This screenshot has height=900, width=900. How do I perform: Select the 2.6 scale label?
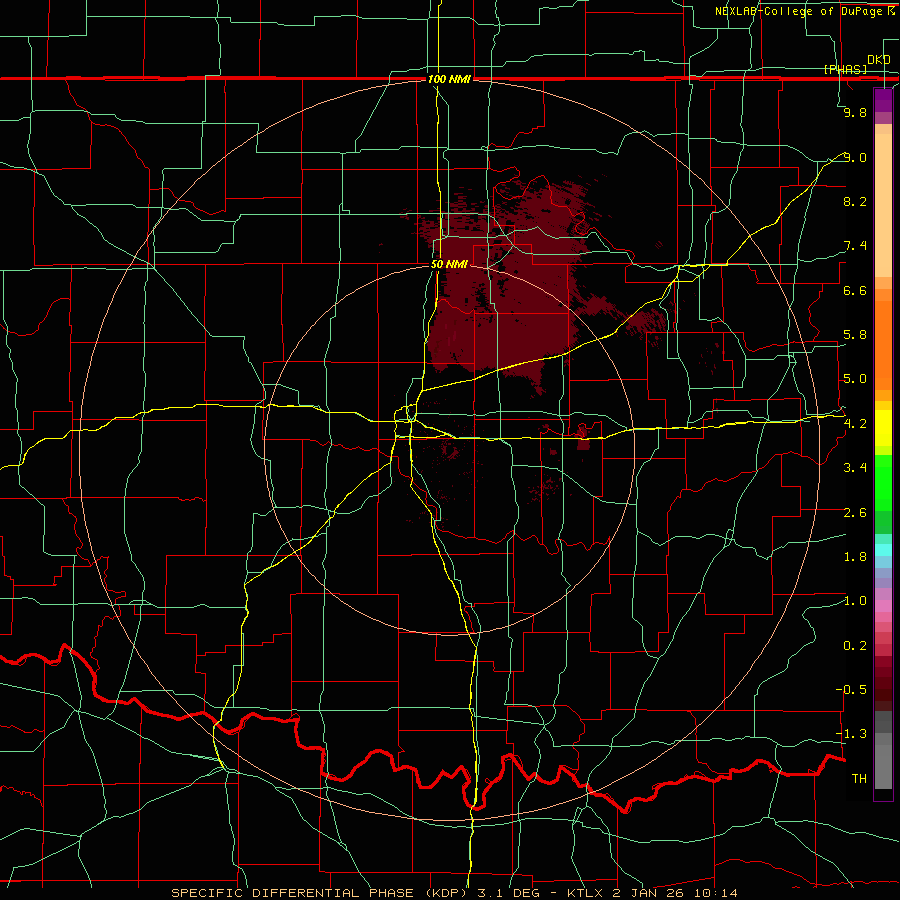tap(855, 513)
